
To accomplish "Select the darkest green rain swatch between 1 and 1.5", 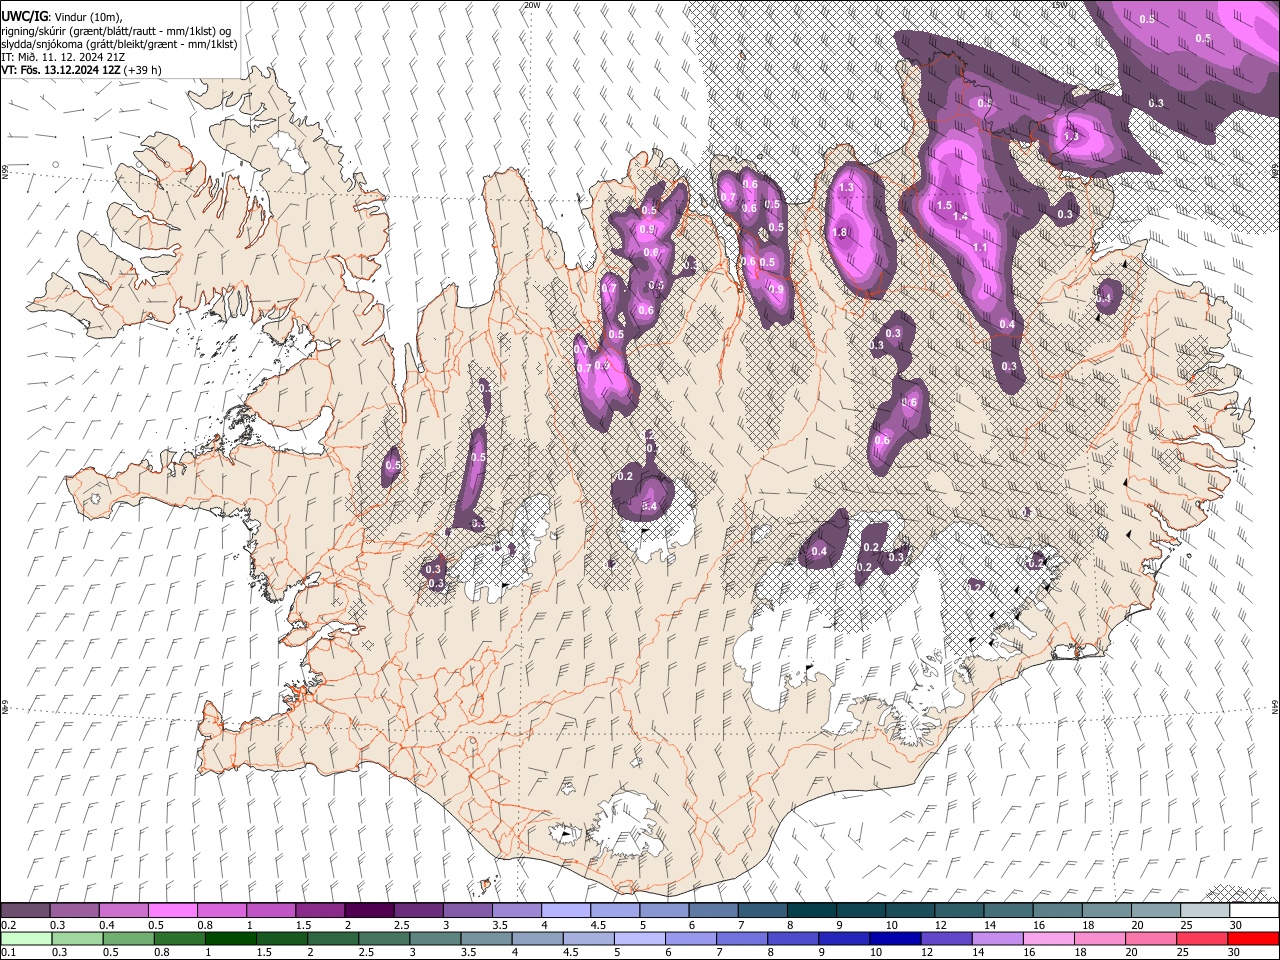I will (231, 938).
